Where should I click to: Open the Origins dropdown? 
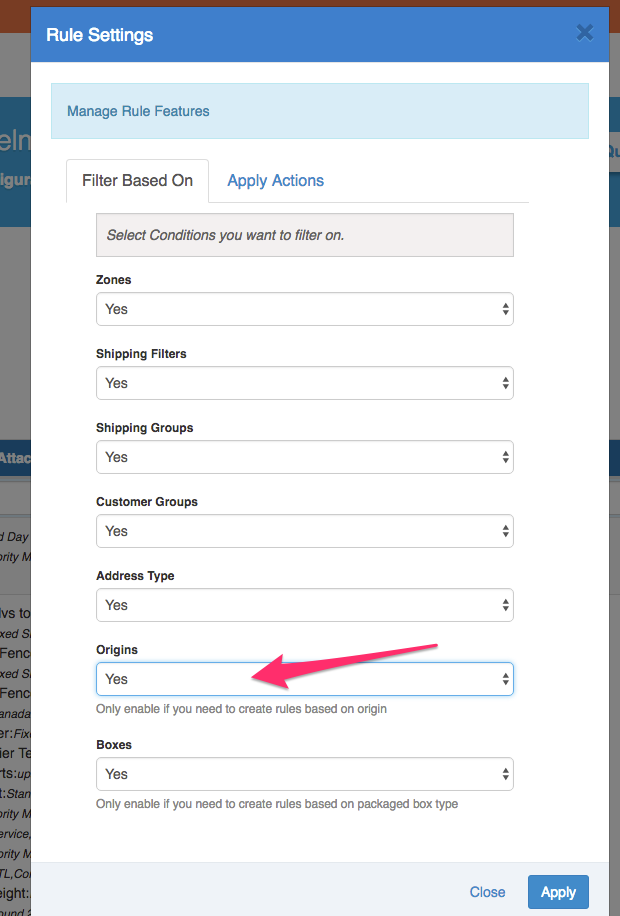(x=304, y=679)
